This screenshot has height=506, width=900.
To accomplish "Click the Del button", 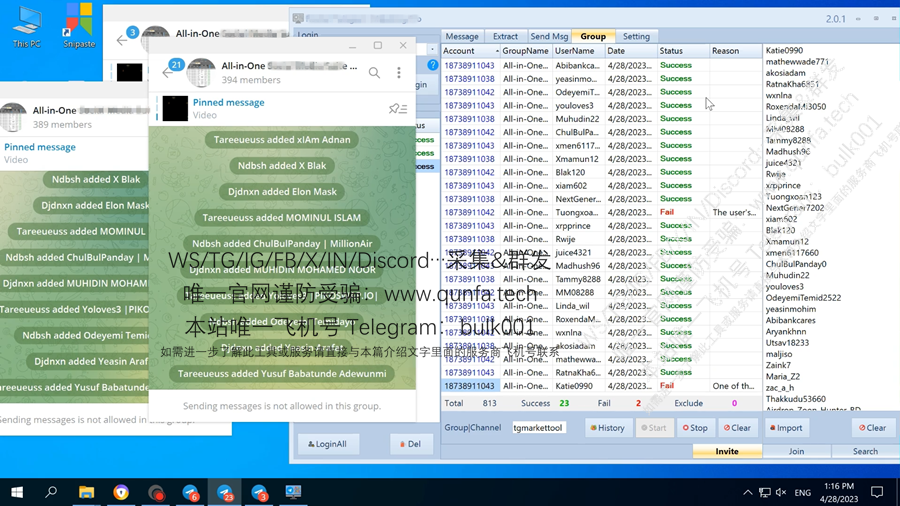I will (x=411, y=444).
